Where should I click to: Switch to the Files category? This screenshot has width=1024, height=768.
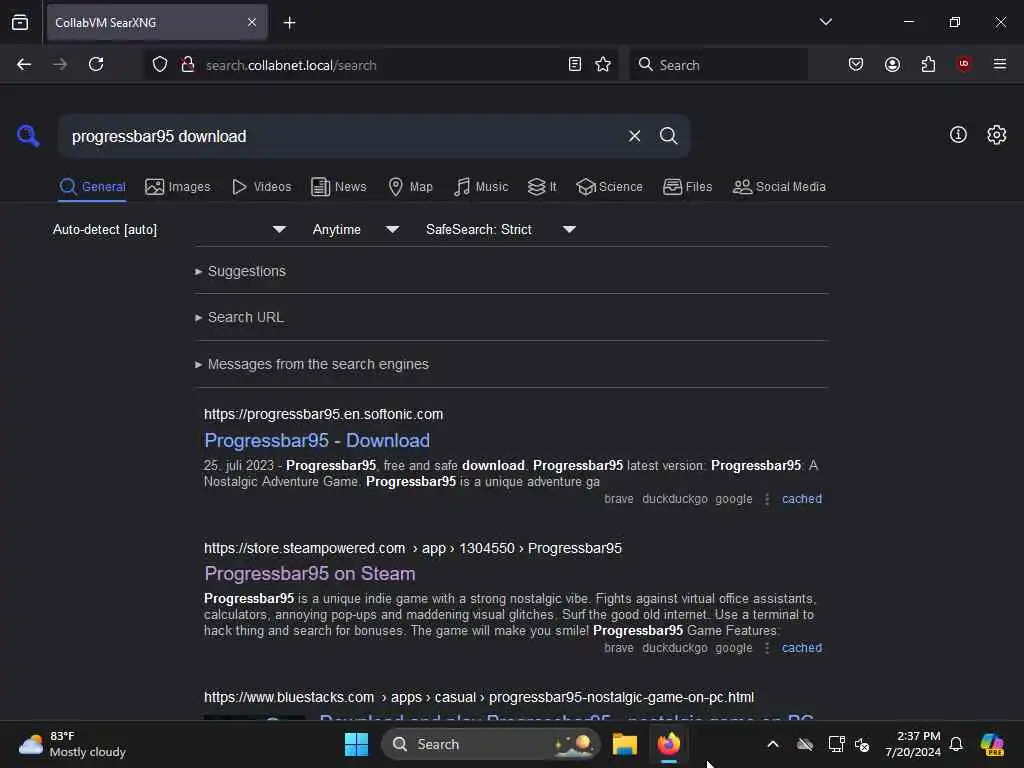pos(688,187)
